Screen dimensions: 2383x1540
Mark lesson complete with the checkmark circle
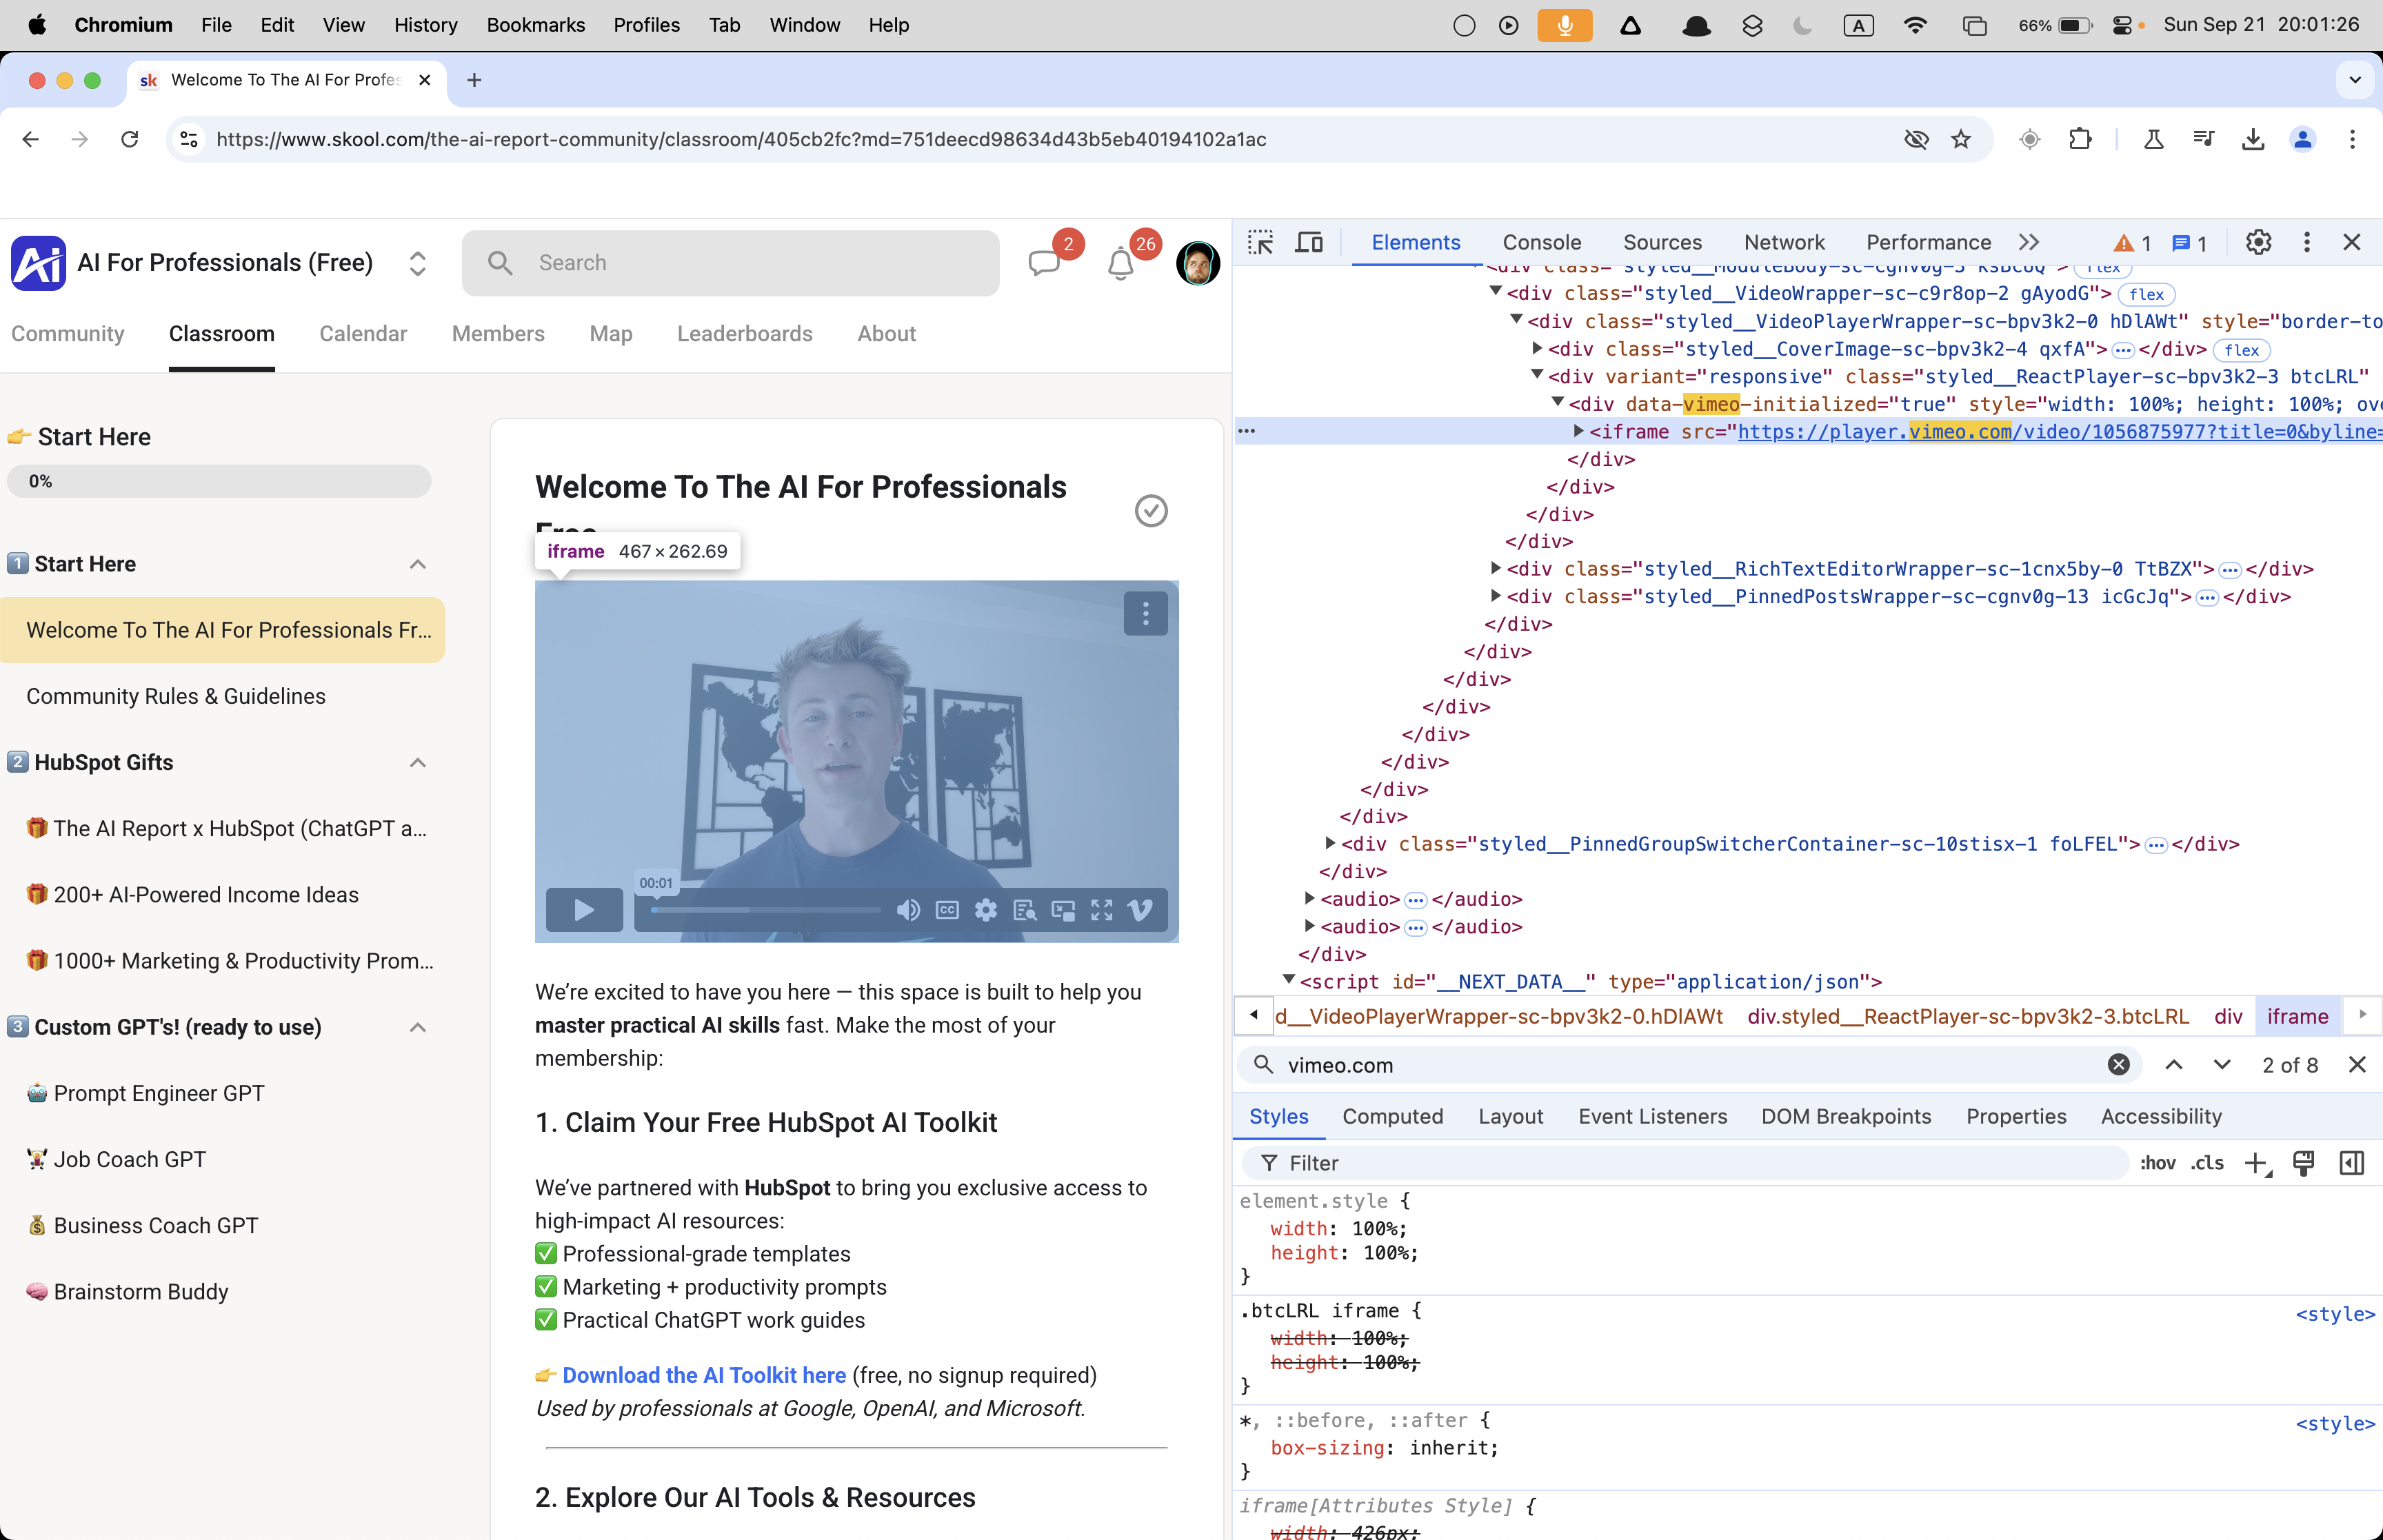pos(1151,511)
